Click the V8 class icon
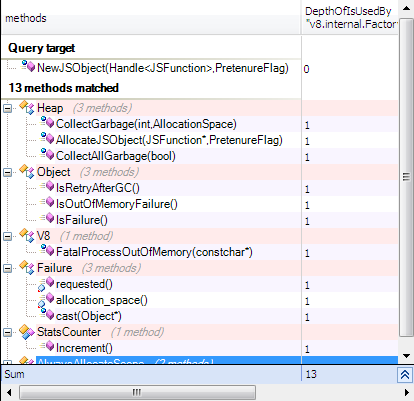Image resolution: width=414 pixels, height=401 pixels. pos(27,235)
